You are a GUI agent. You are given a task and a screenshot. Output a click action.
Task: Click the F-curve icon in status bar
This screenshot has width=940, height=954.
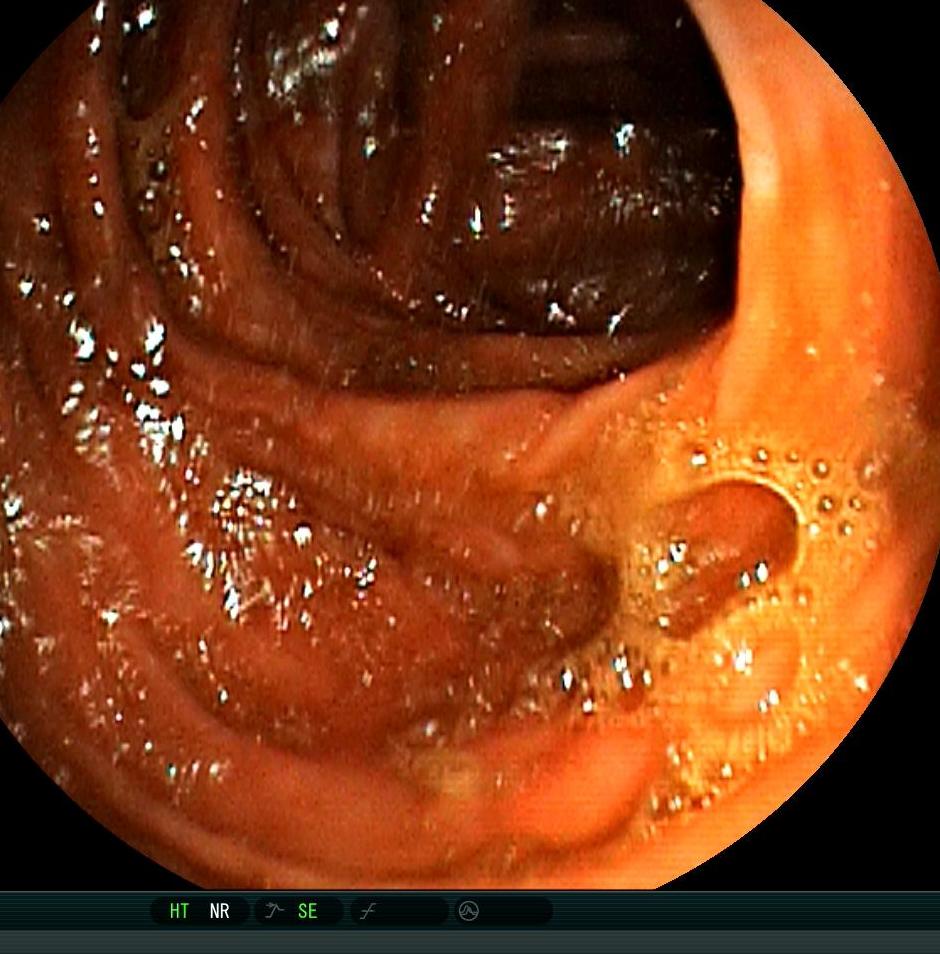coord(367,911)
